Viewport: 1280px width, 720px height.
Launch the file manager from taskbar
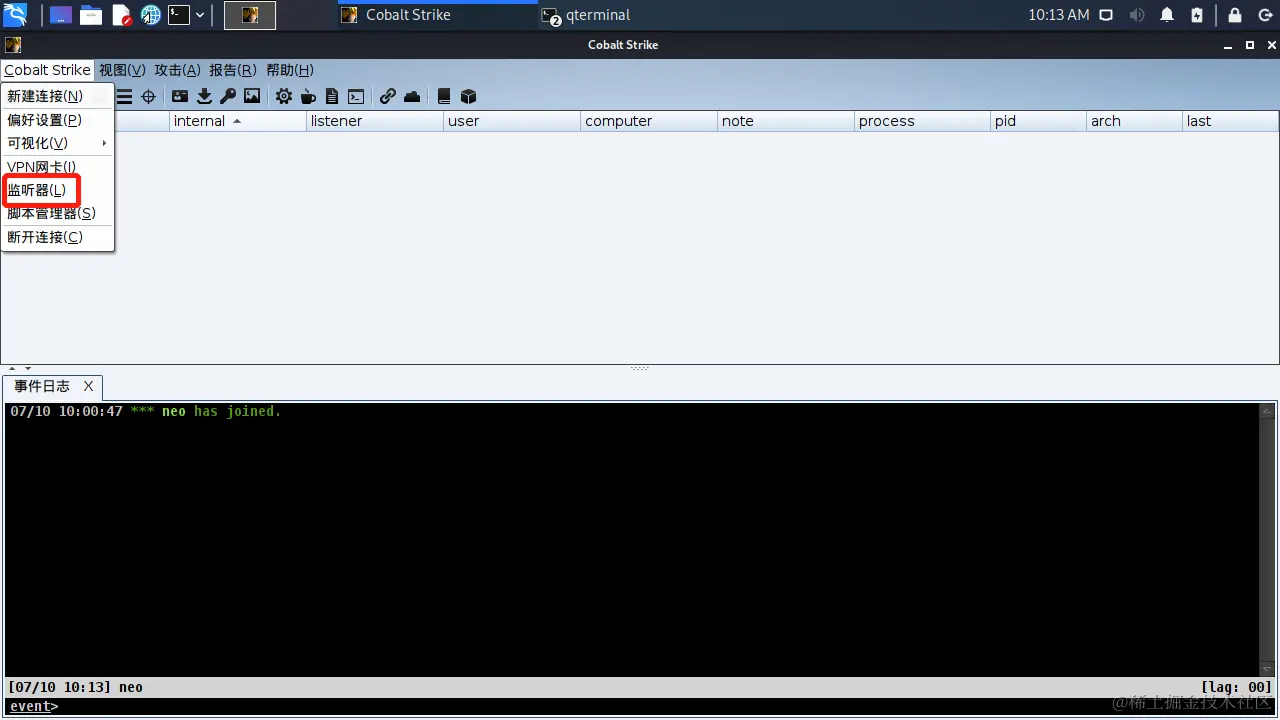pyautogui.click(x=91, y=15)
